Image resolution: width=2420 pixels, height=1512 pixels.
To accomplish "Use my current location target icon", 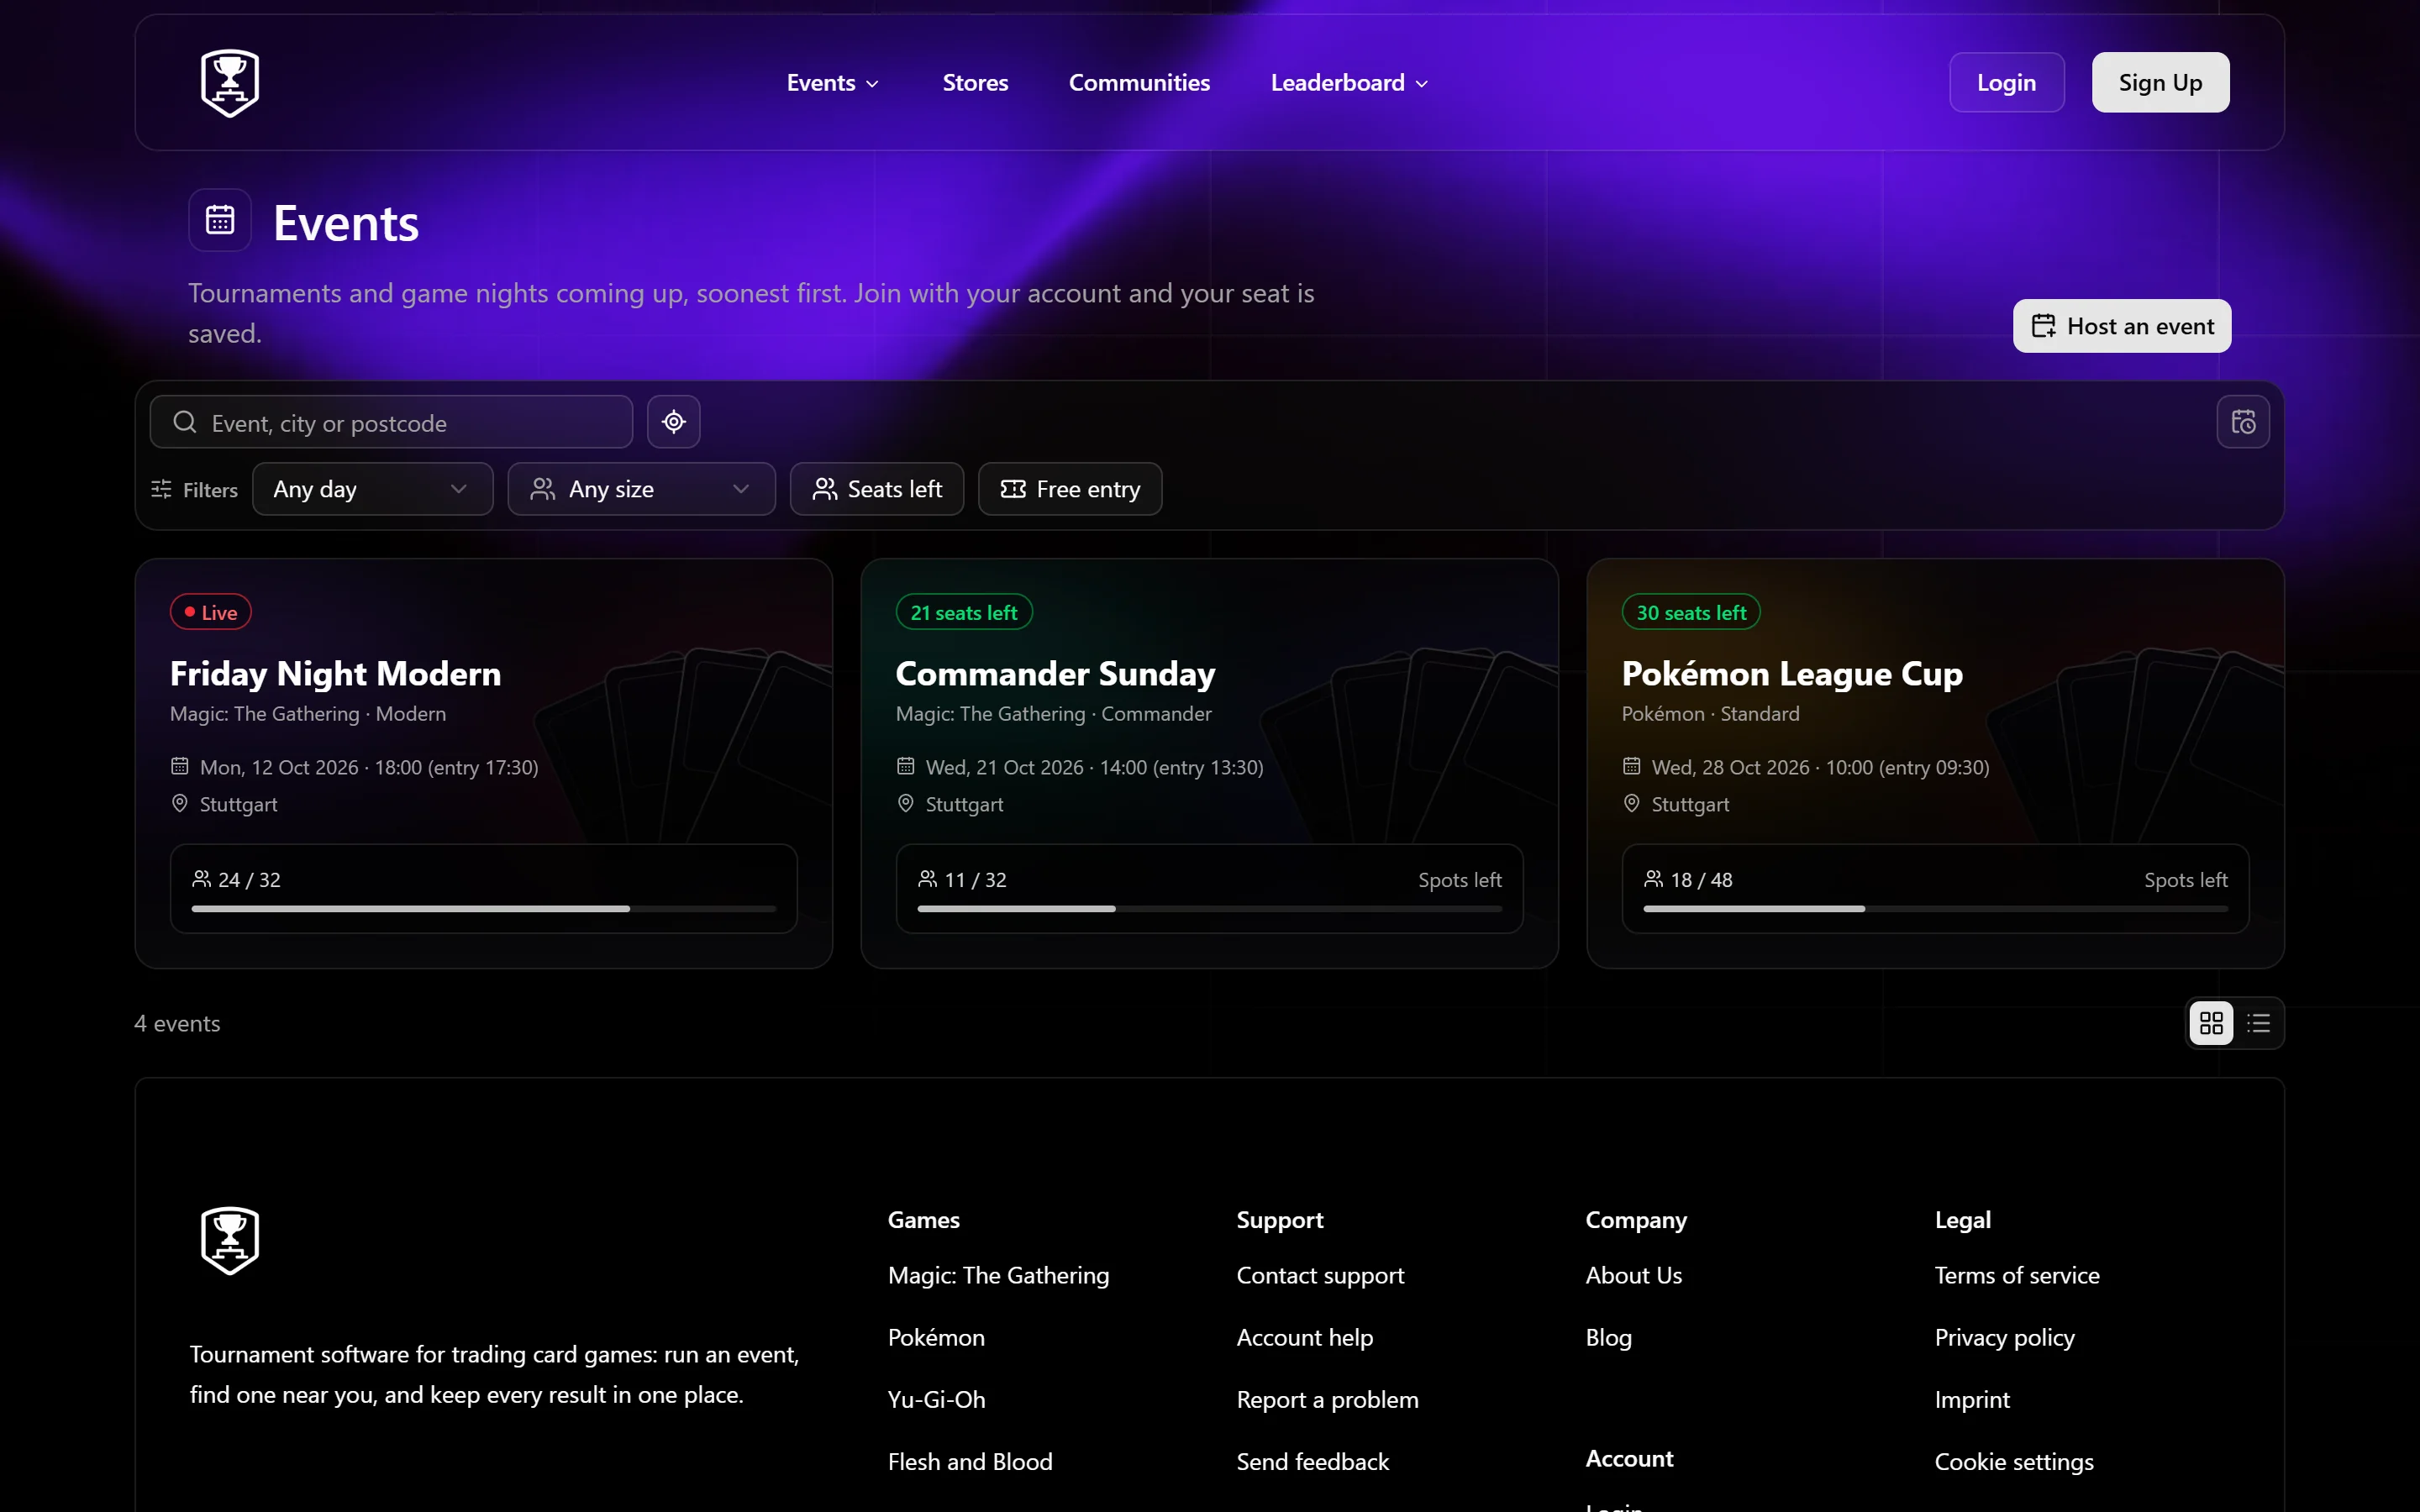I will point(674,422).
